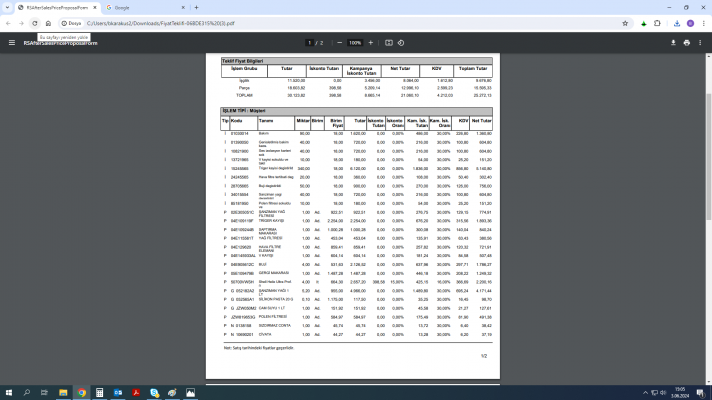Image resolution: width=712 pixels, height=400 pixels.
Task: Go forward in browser history
Action: (x=21, y=23)
